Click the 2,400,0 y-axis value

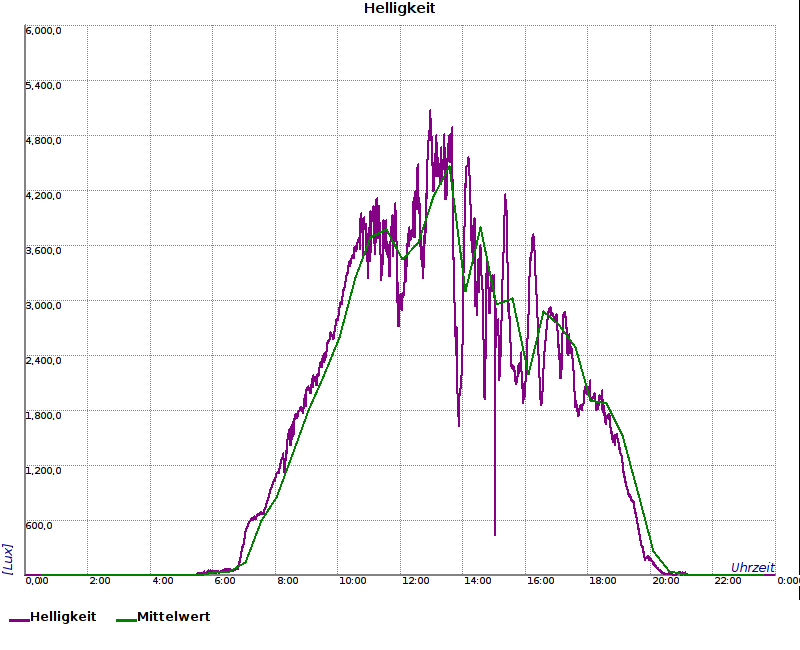[x=43, y=360]
